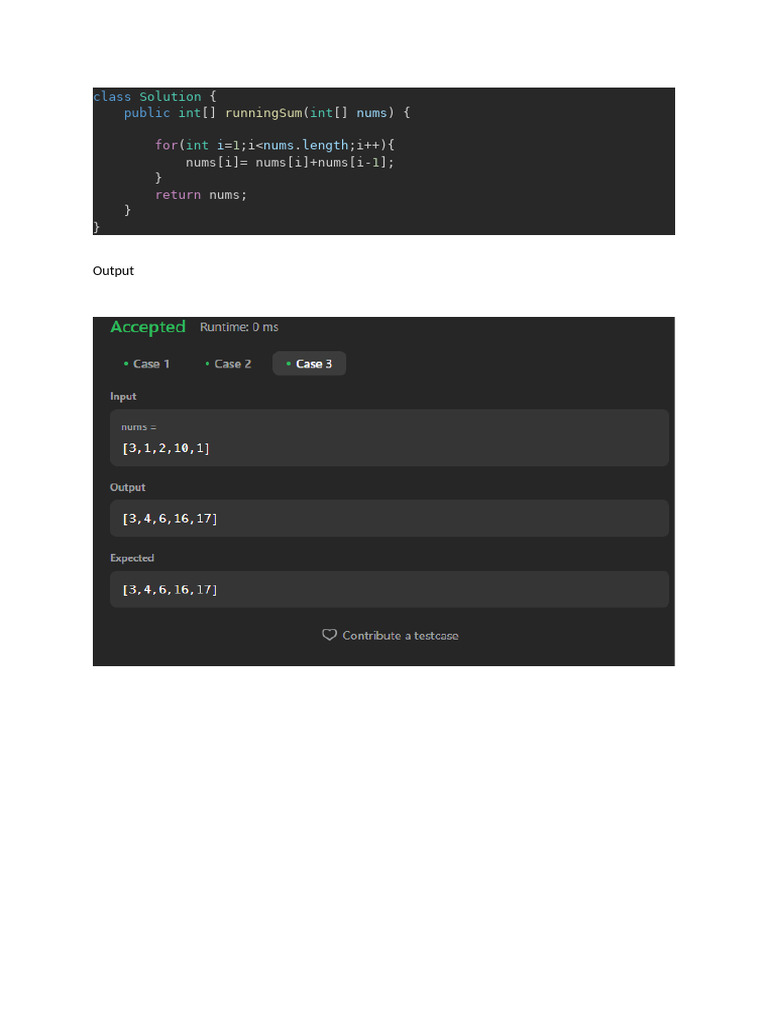Click the for loop line in code
768x1024 pixels.
point(275,145)
